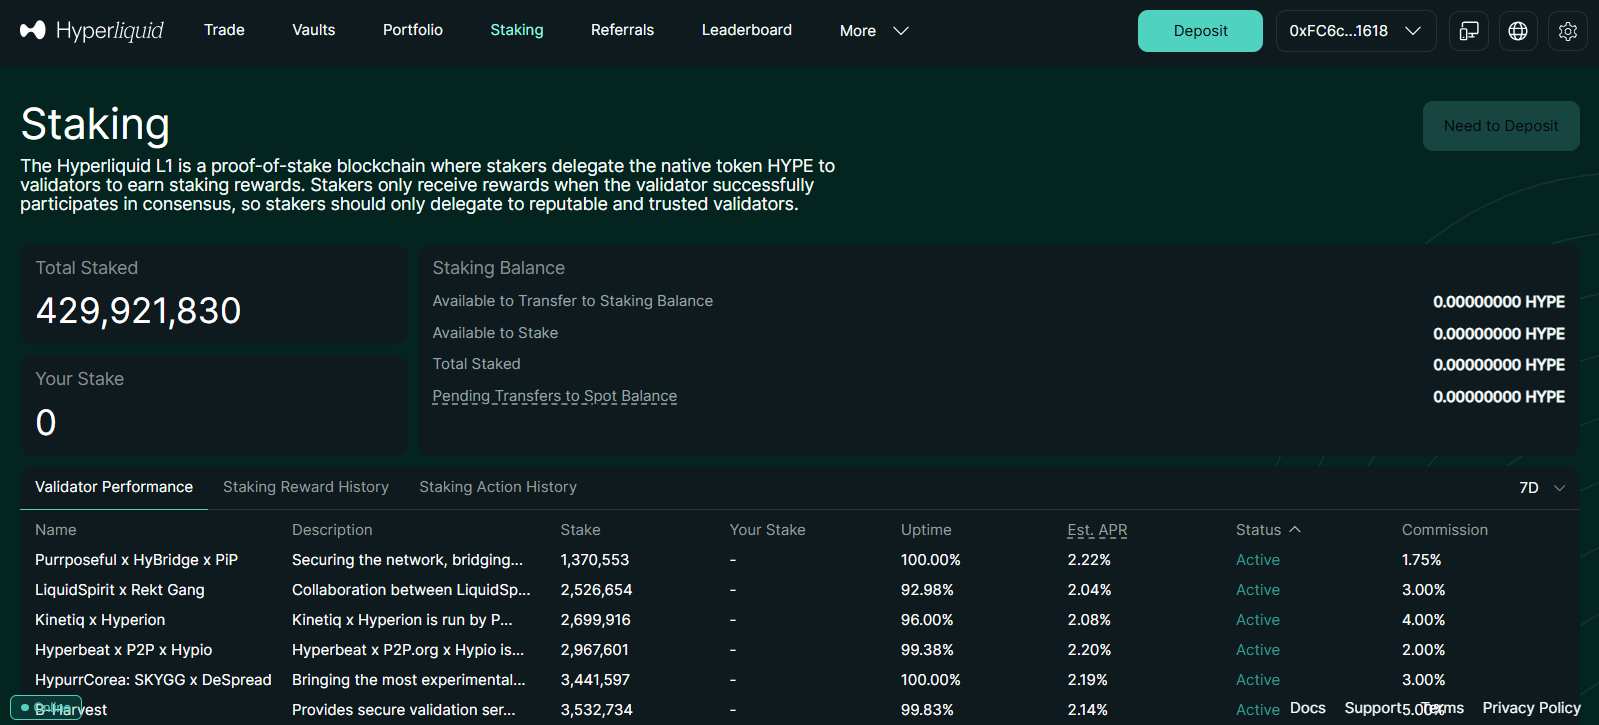Open the Privacy Policy link
The image size is (1599, 725).
coord(1532,708)
